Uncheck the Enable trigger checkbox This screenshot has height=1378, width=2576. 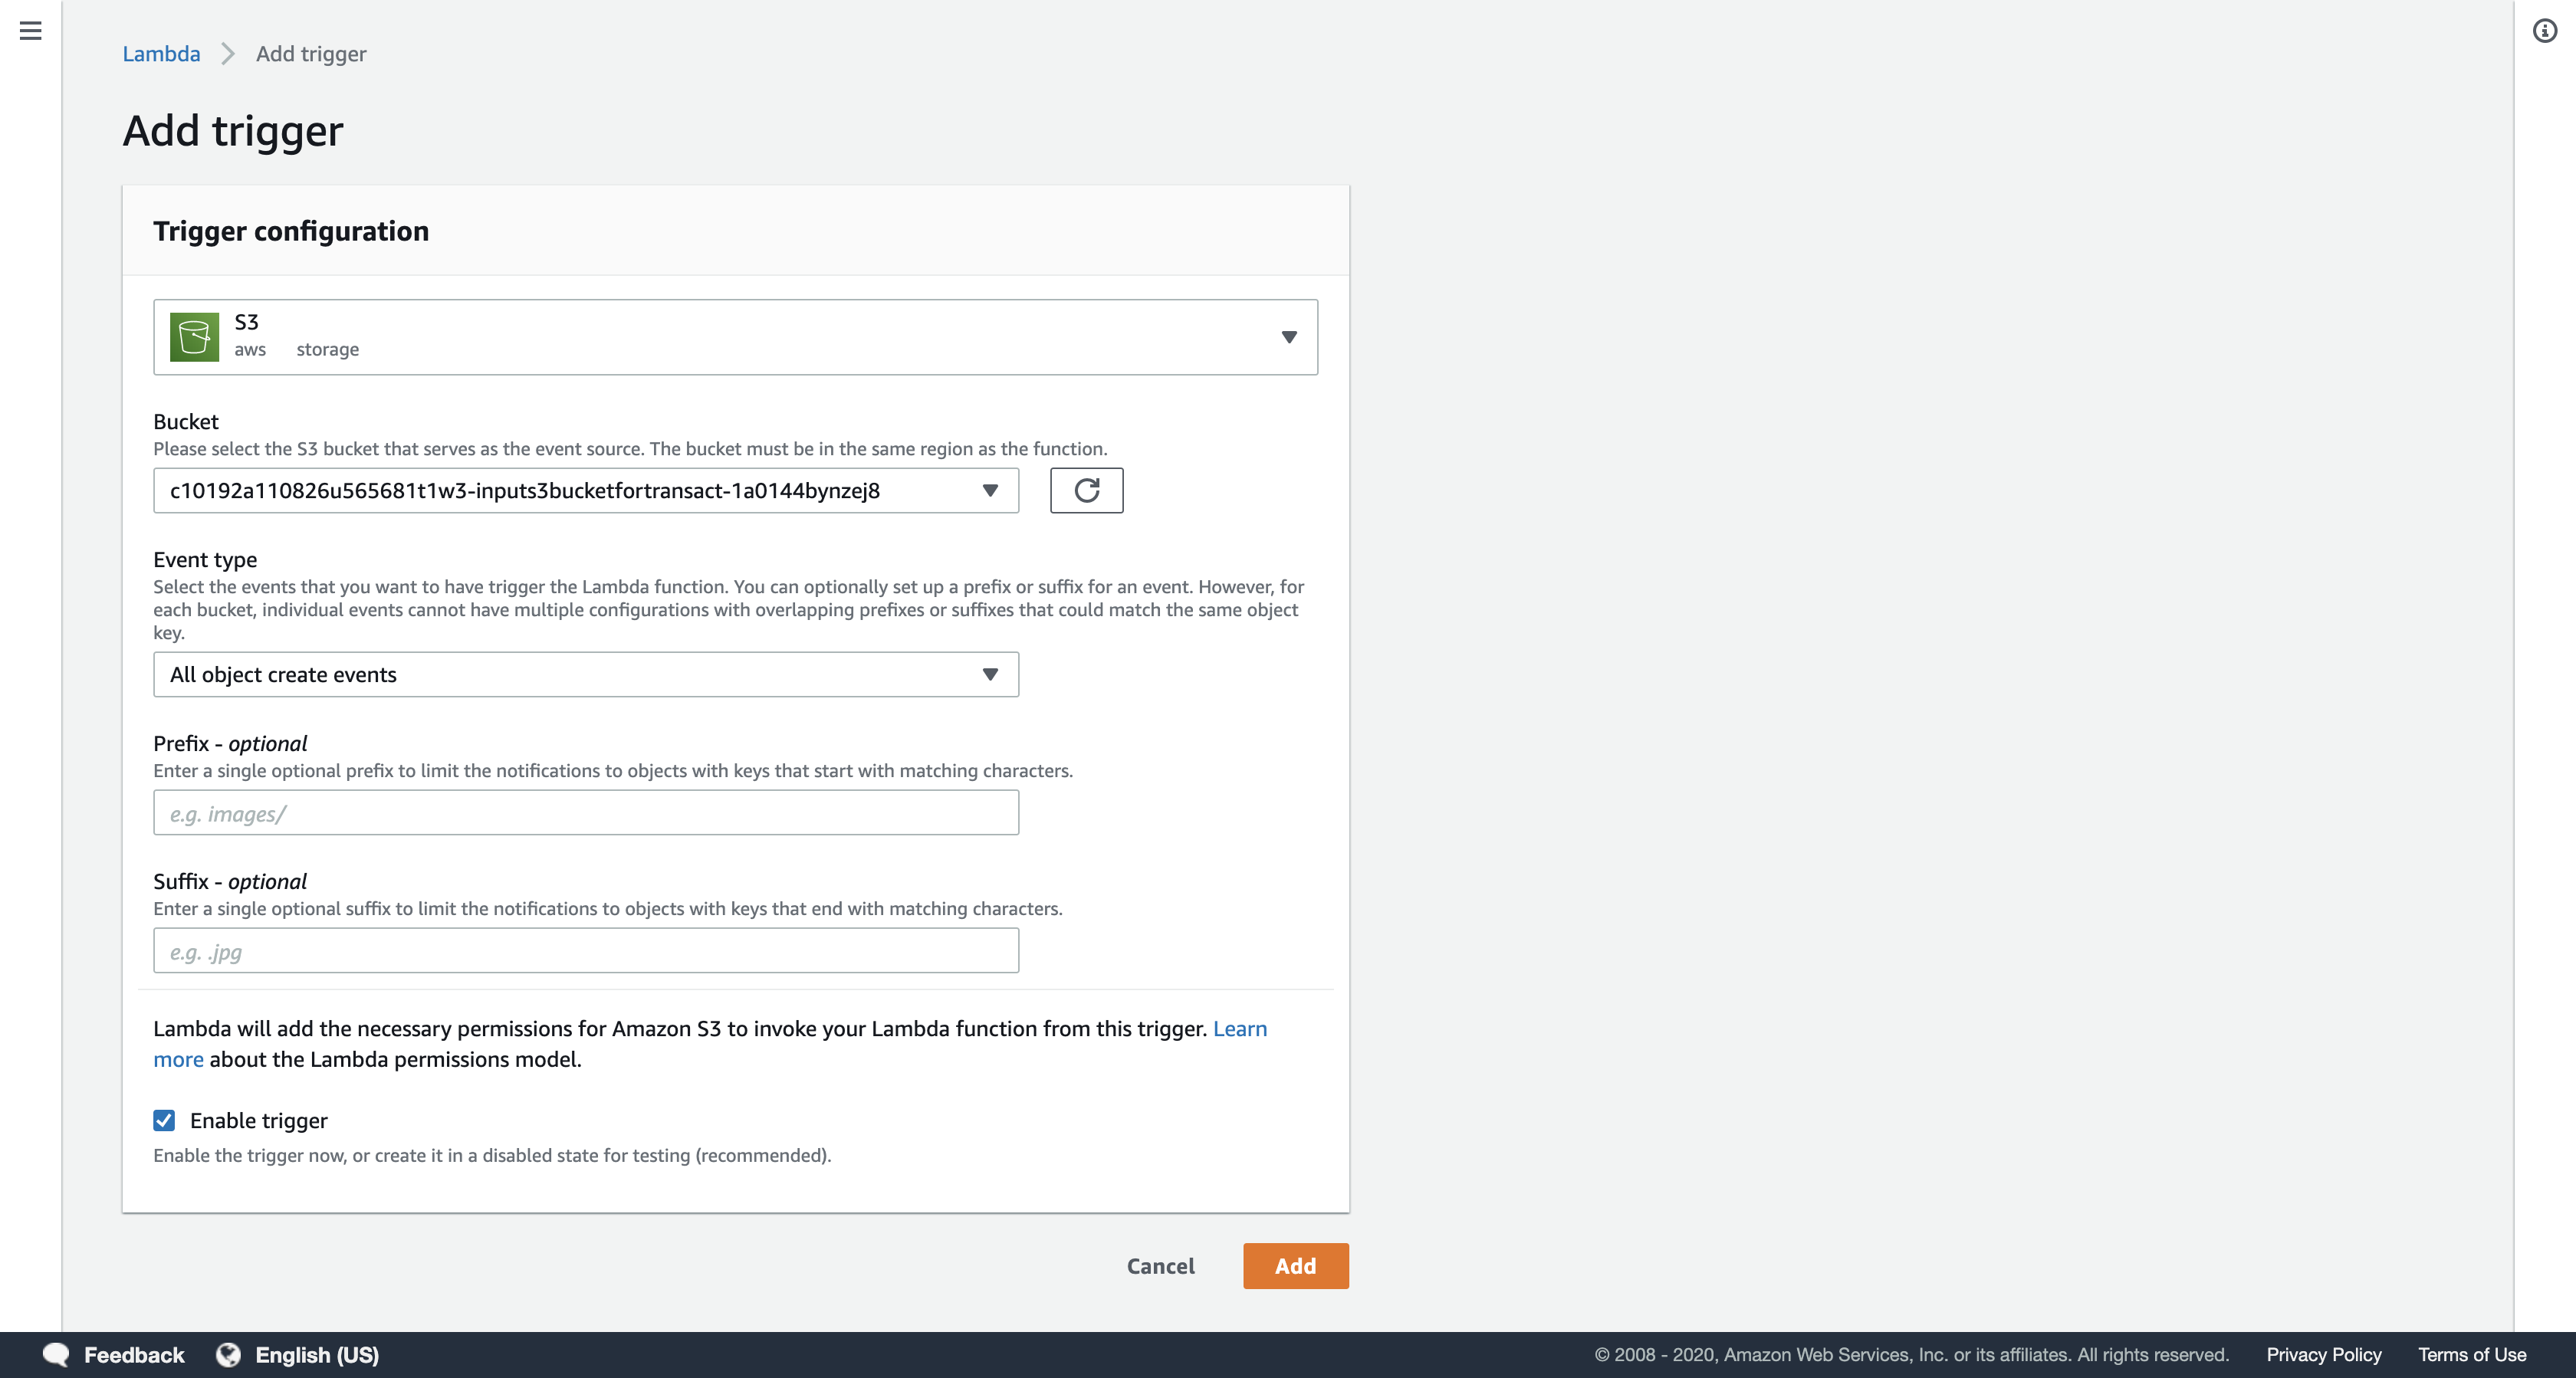tap(164, 1120)
